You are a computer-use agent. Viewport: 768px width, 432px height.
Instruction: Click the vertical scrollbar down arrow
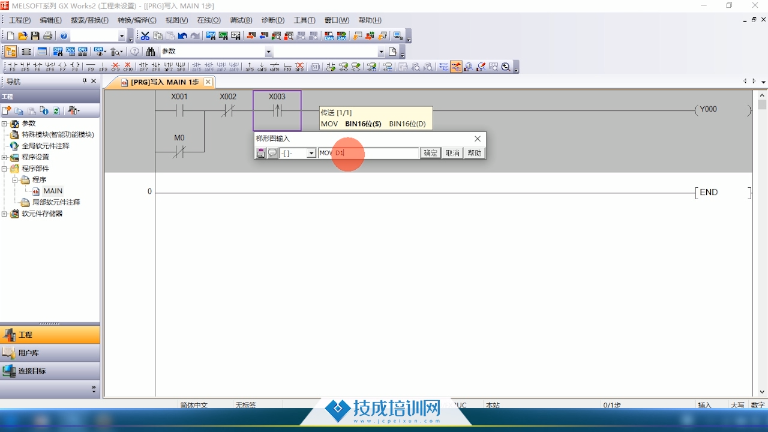pos(762,391)
